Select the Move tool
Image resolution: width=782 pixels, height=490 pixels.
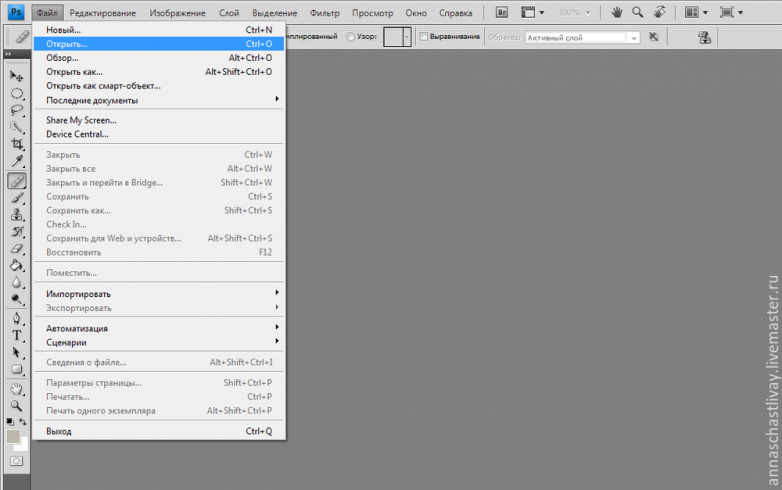click(16, 76)
